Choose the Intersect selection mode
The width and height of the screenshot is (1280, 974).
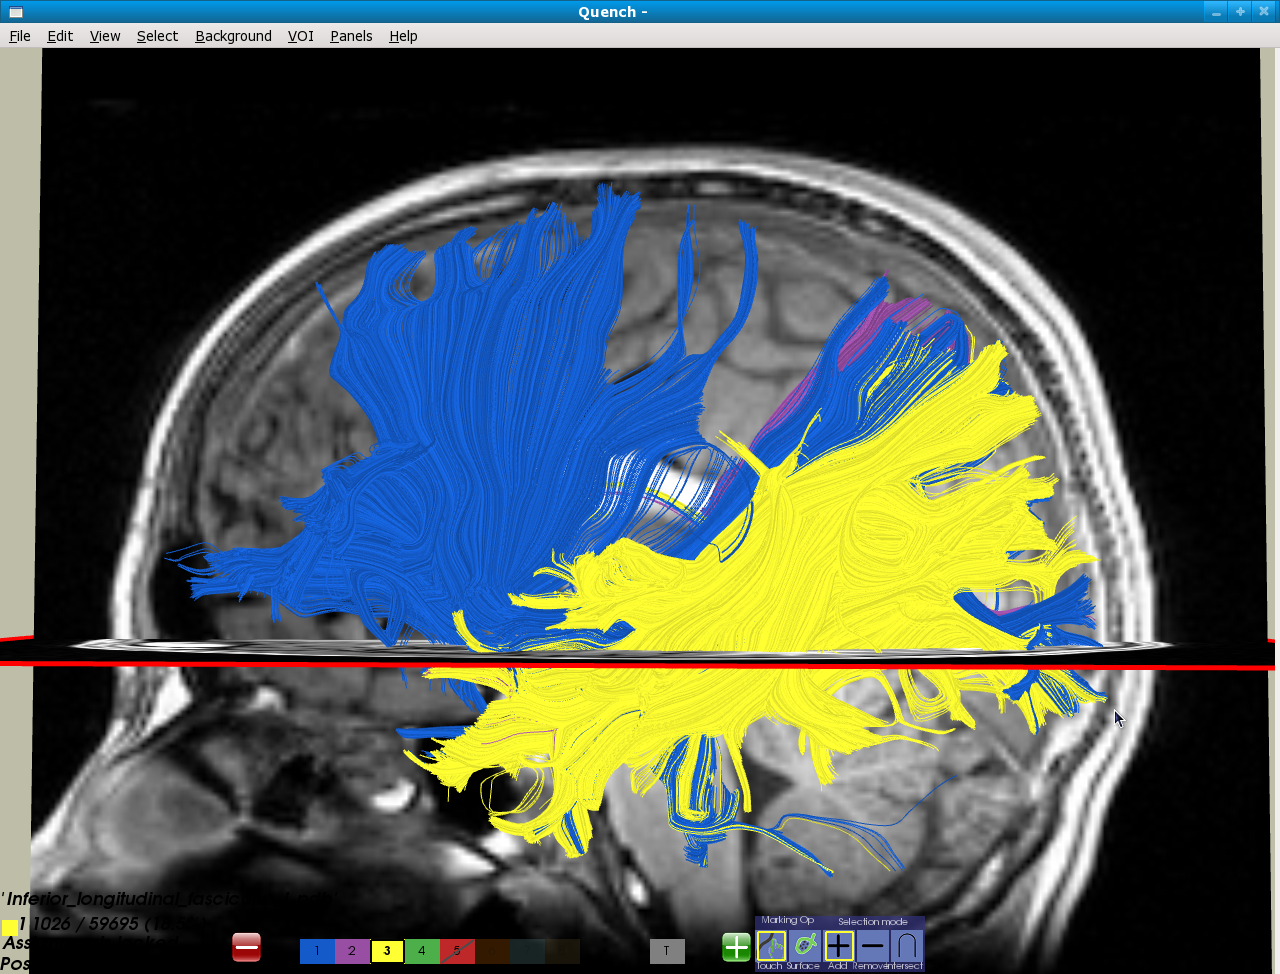click(x=906, y=946)
